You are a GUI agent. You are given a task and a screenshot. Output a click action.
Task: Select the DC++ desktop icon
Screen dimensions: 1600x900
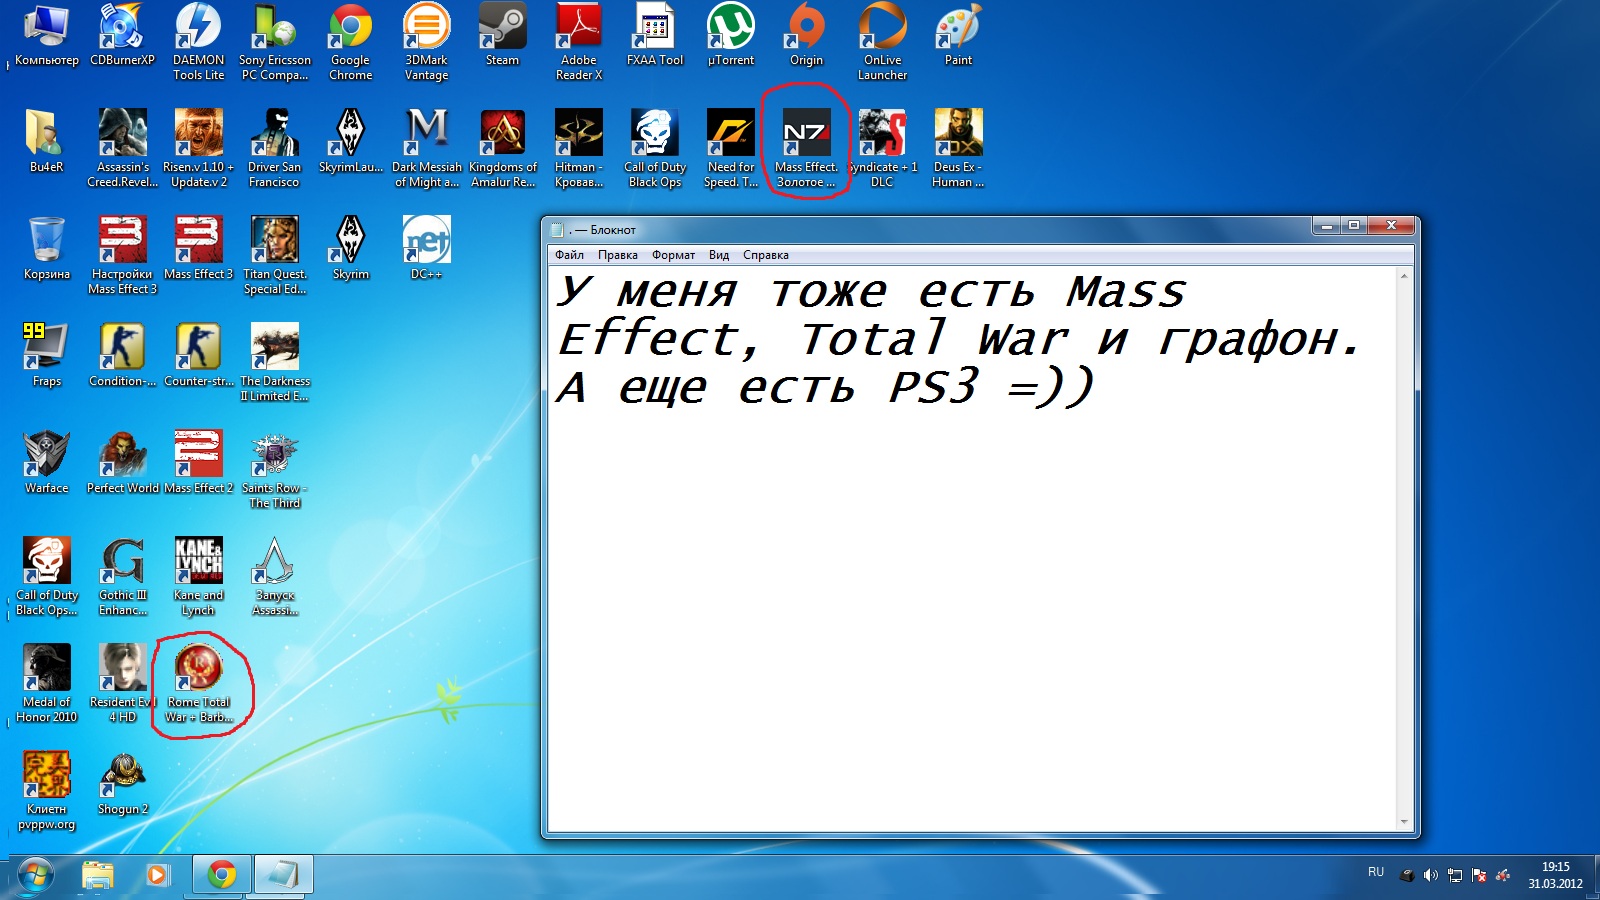pos(426,248)
